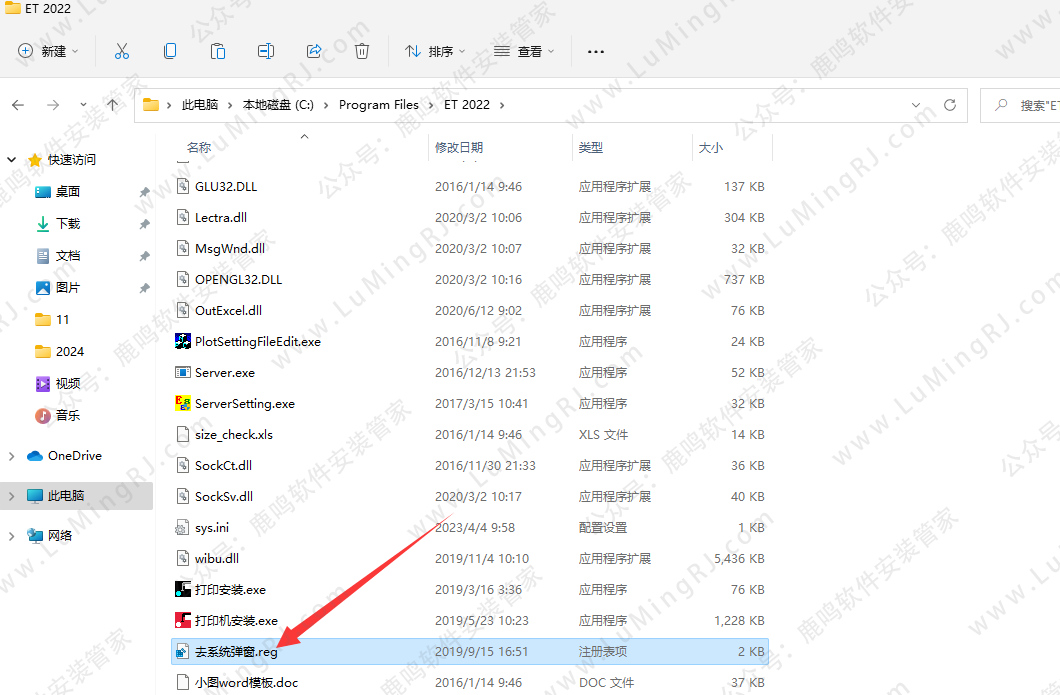Viewport: 1060px width, 695px height.
Task: Refresh the current folder view
Action: 950,105
